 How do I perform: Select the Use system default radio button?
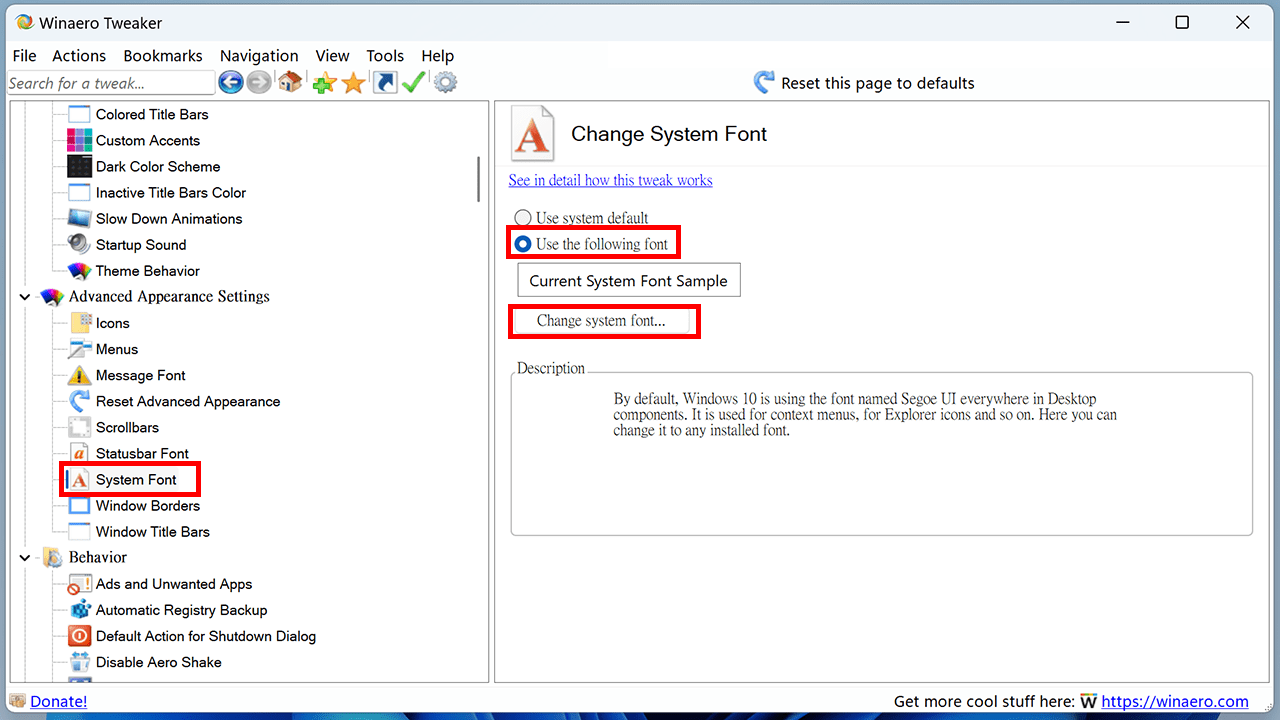[x=522, y=218]
